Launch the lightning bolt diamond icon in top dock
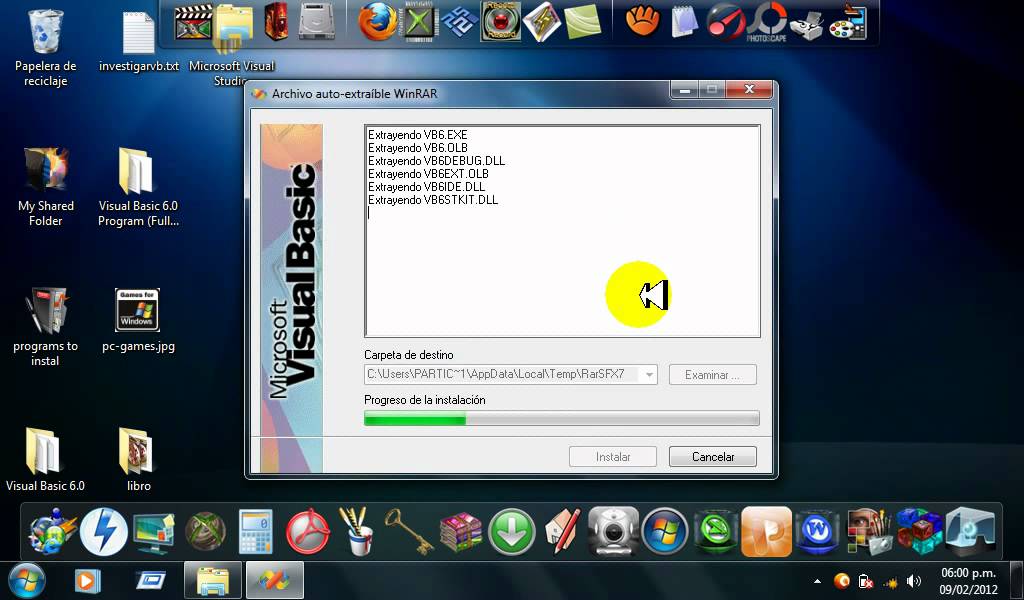 tap(541, 22)
